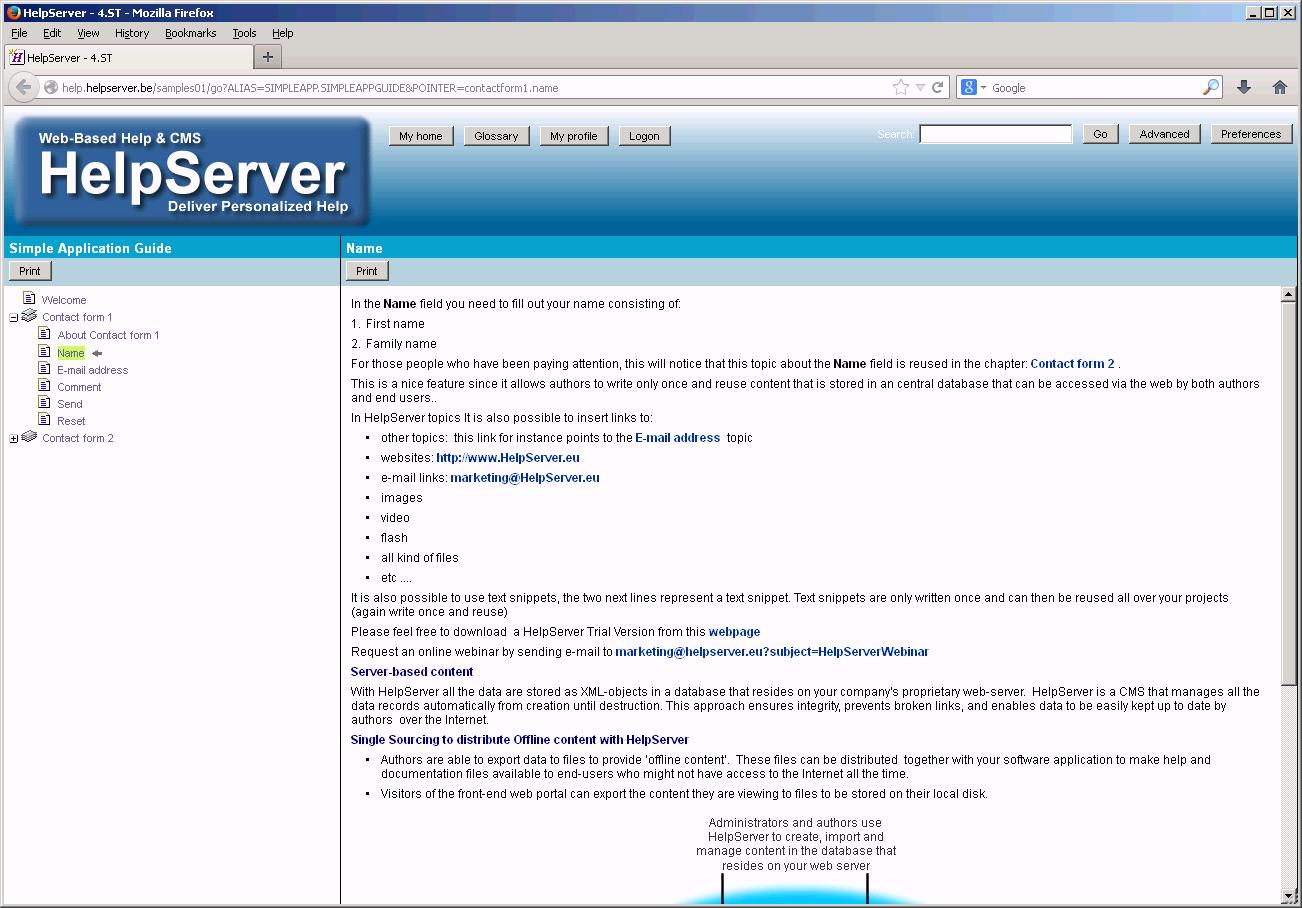Viewport: 1302px width, 908px height.
Task: Open the Contact form 2 hyperlink
Action: 1072,363
